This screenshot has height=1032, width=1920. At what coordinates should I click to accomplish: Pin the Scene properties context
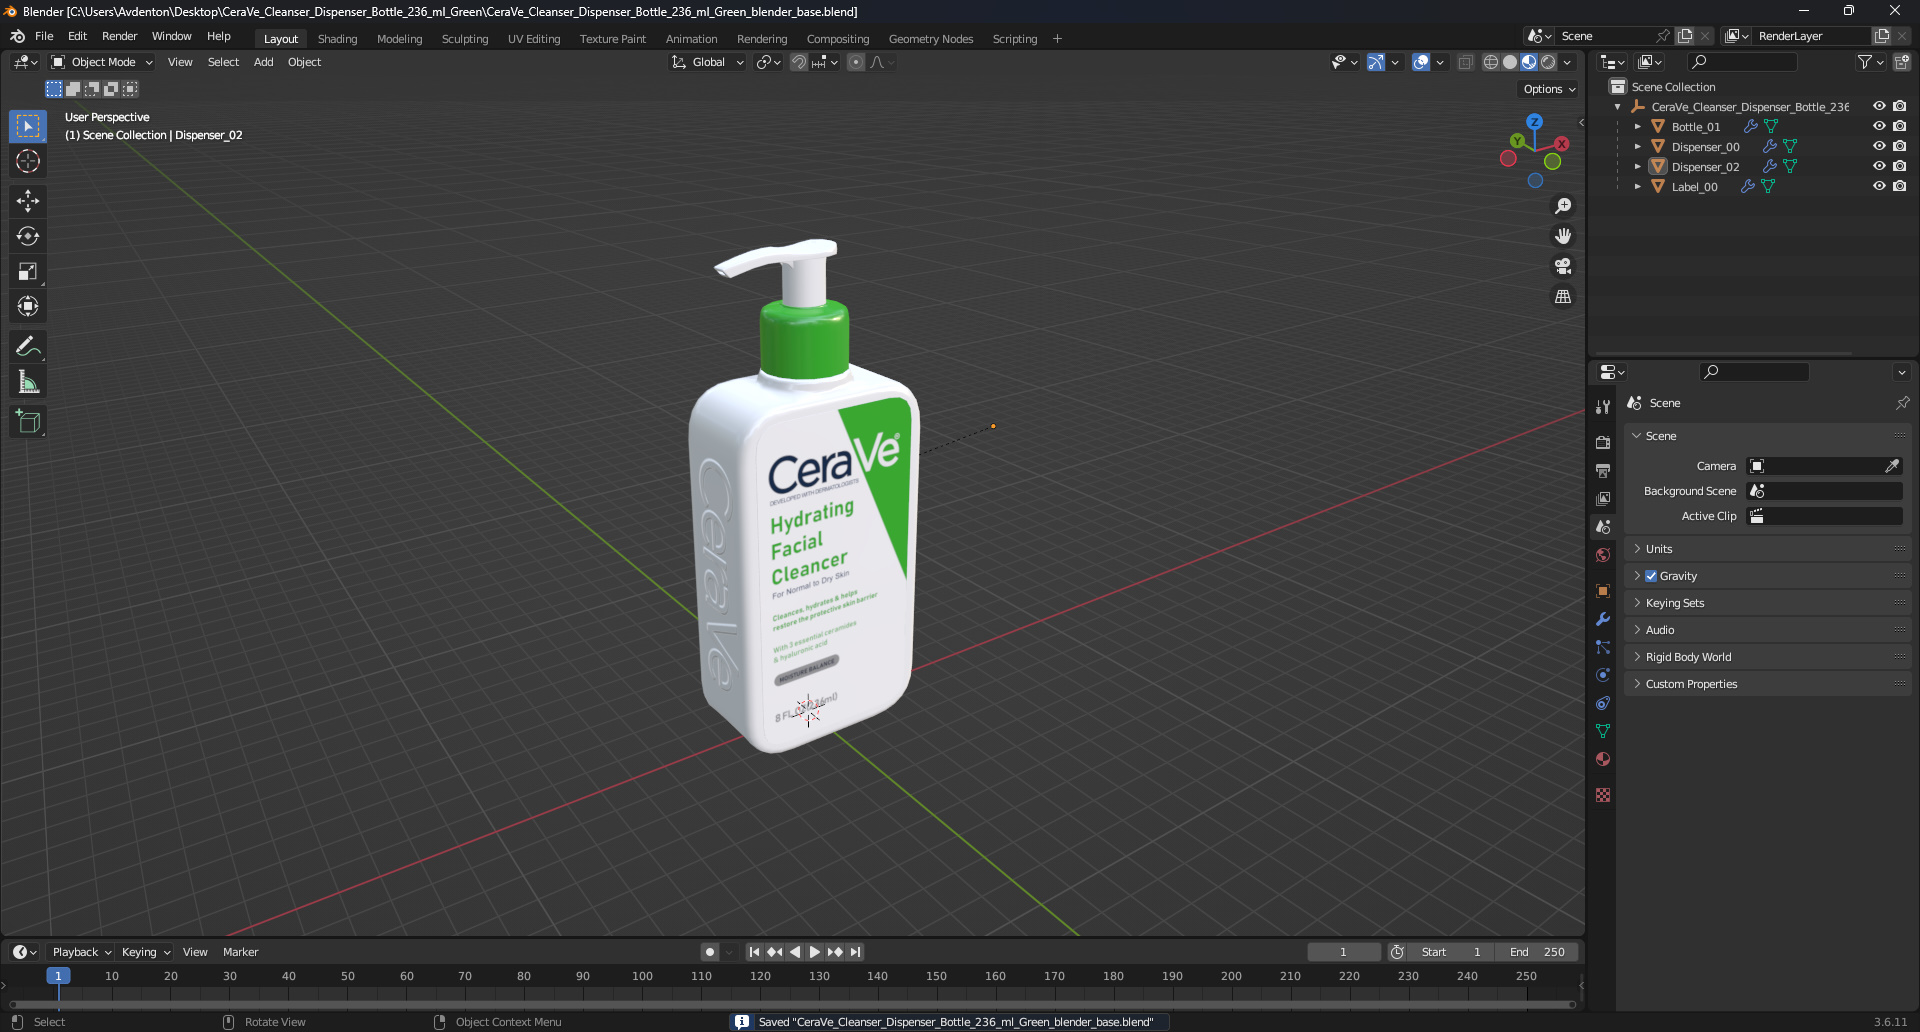coord(1902,403)
